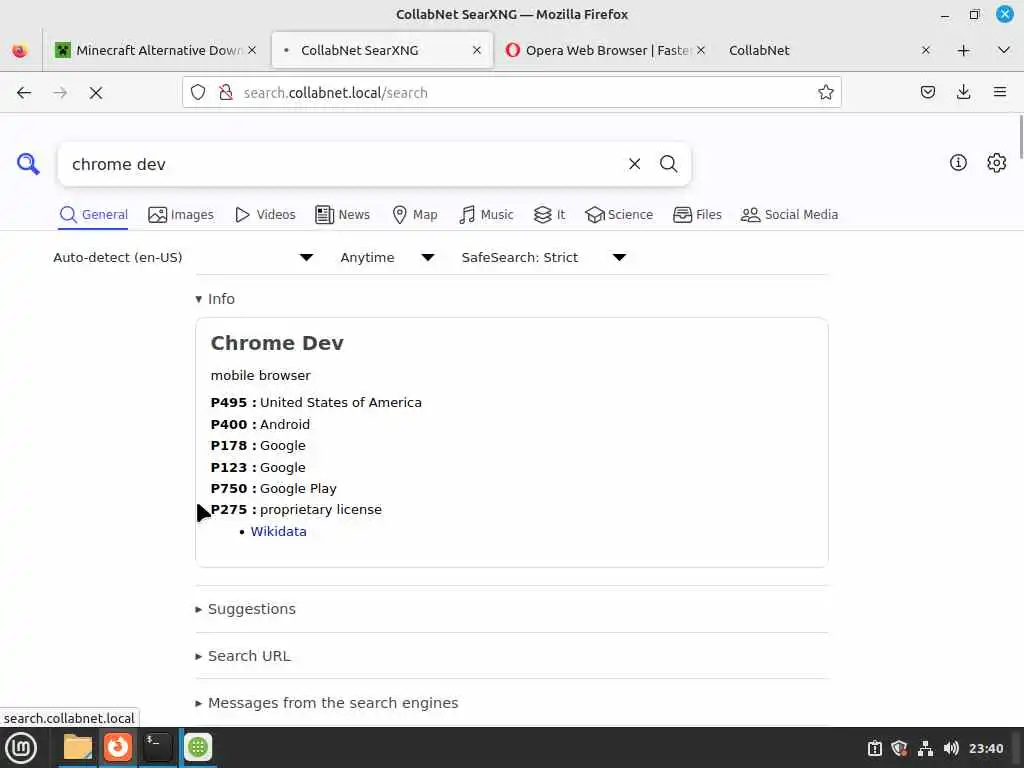Click the update manager tray icon
The height and width of the screenshot is (768, 1024).
tap(874, 748)
